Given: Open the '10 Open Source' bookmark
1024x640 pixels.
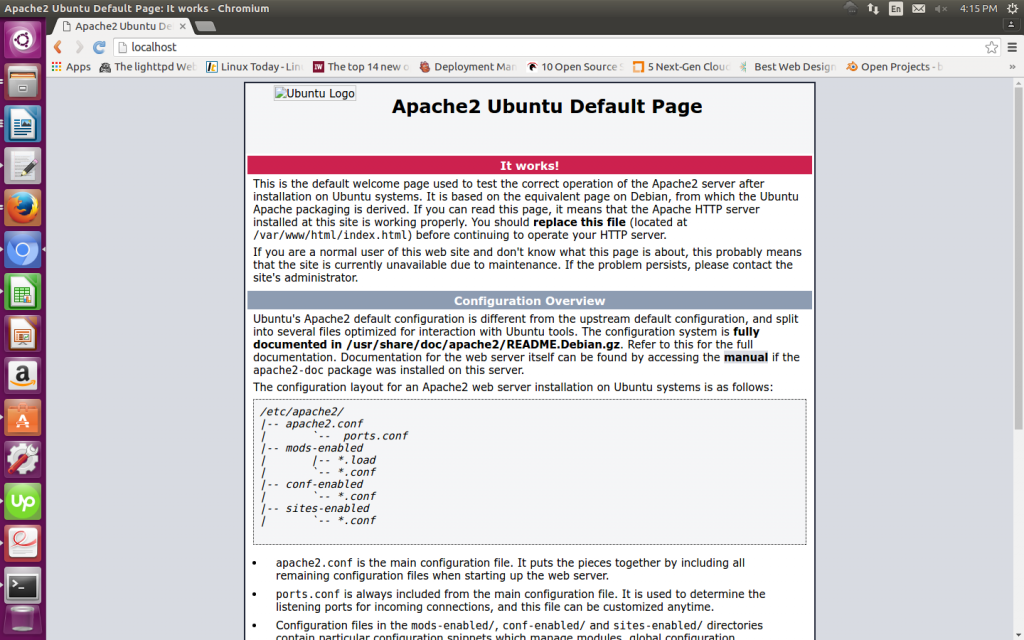Looking at the screenshot, I should click(575, 67).
